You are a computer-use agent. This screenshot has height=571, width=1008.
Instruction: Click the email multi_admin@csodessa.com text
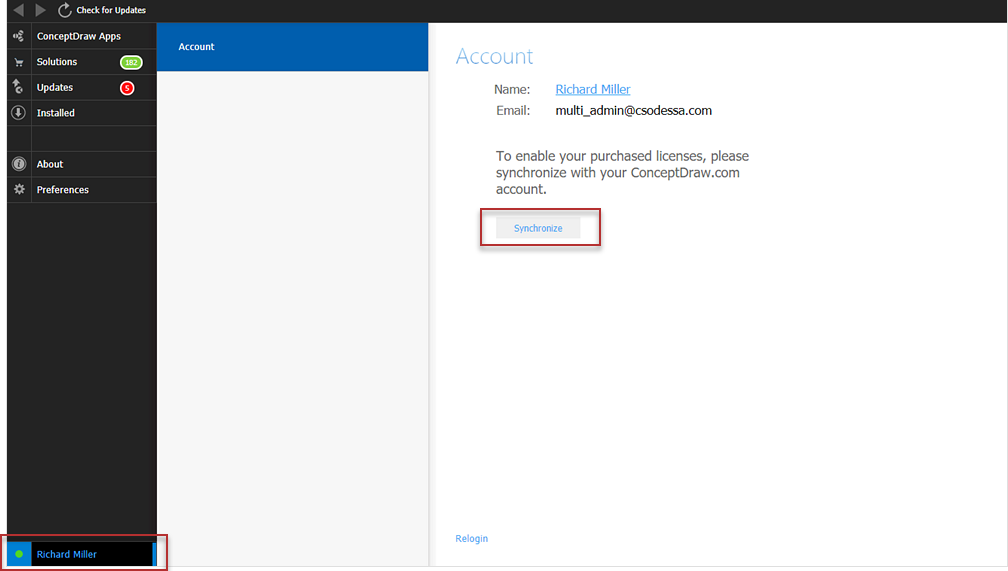click(633, 111)
